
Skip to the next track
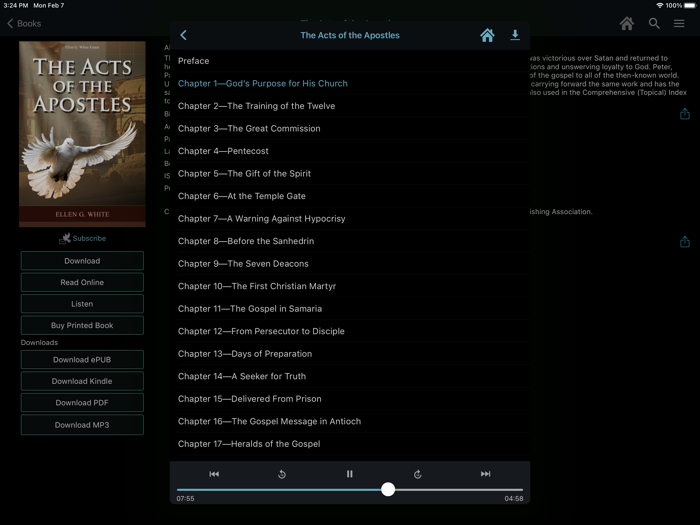485,474
